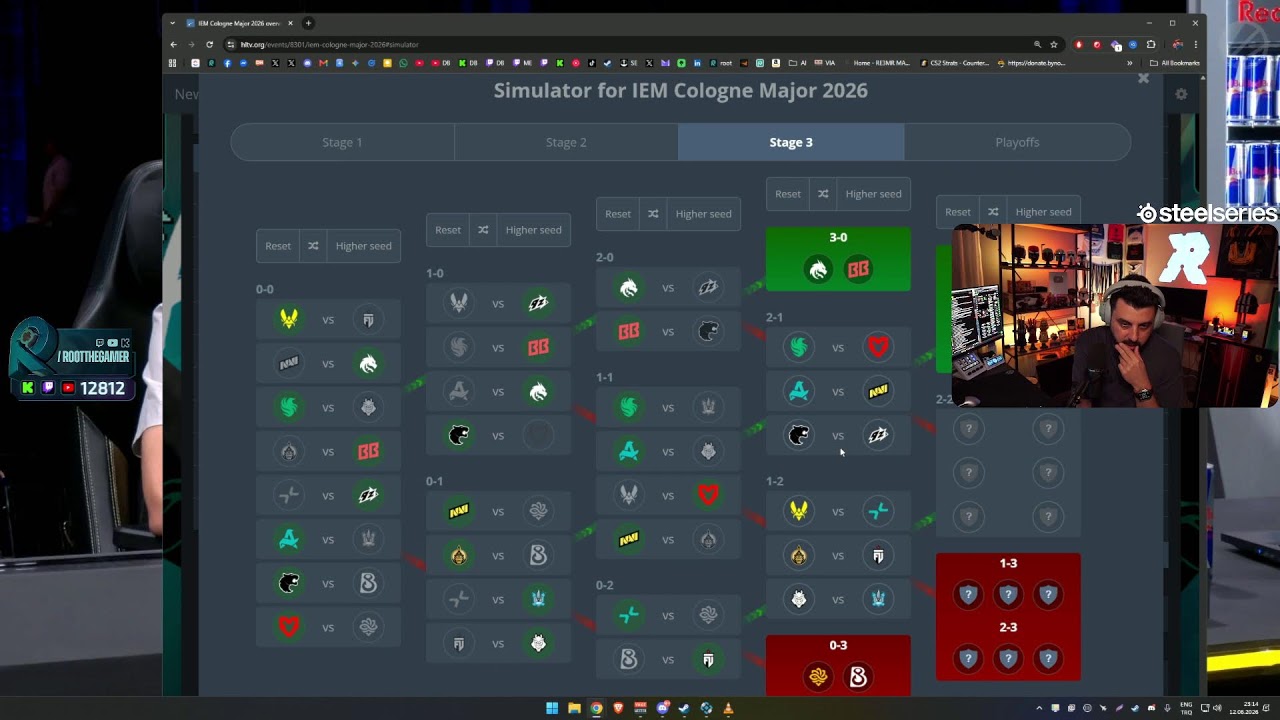The image size is (1280, 720).
Task: Open the WhatsApp bookmark
Action: point(403,63)
